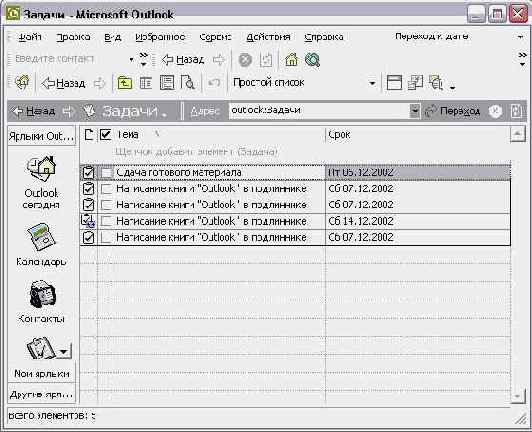Click the task icon of Сдача готового материала
This screenshot has width=532, height=432.
[x=89, y=172]
